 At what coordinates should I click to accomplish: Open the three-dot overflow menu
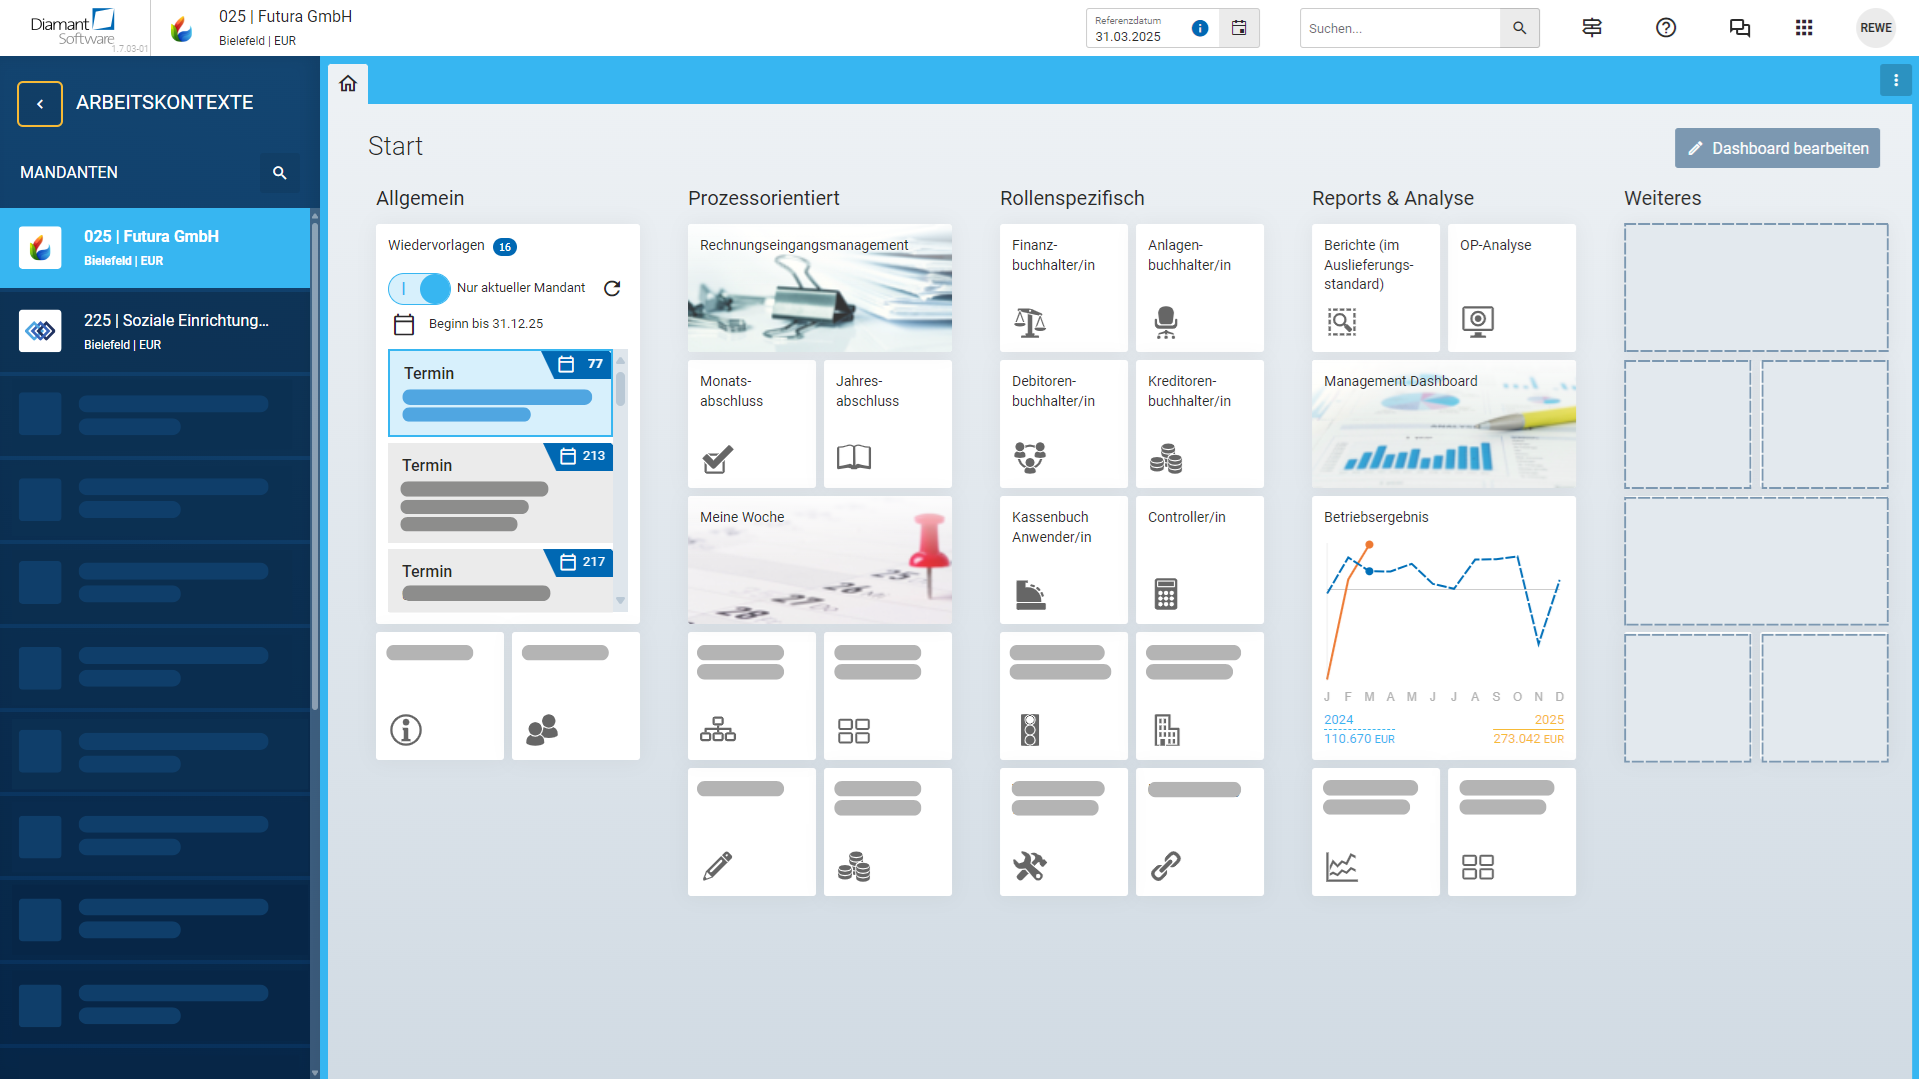tap(1895, 80)
